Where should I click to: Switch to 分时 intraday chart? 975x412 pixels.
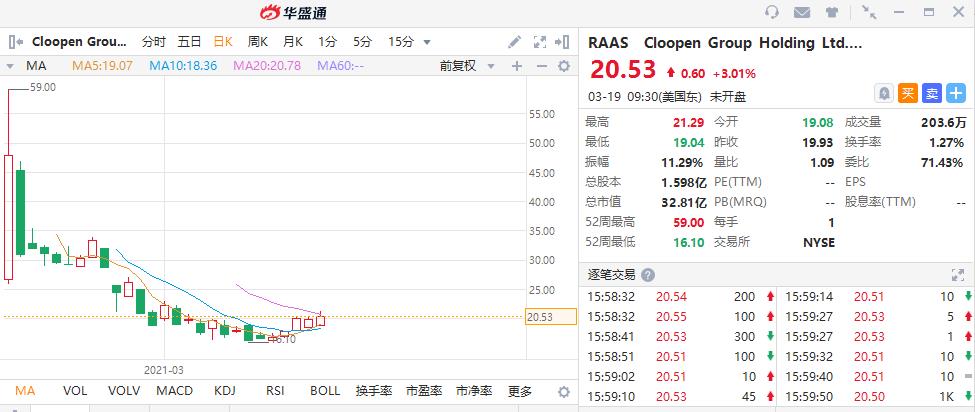pyautogui.click(x=154, y=42)
